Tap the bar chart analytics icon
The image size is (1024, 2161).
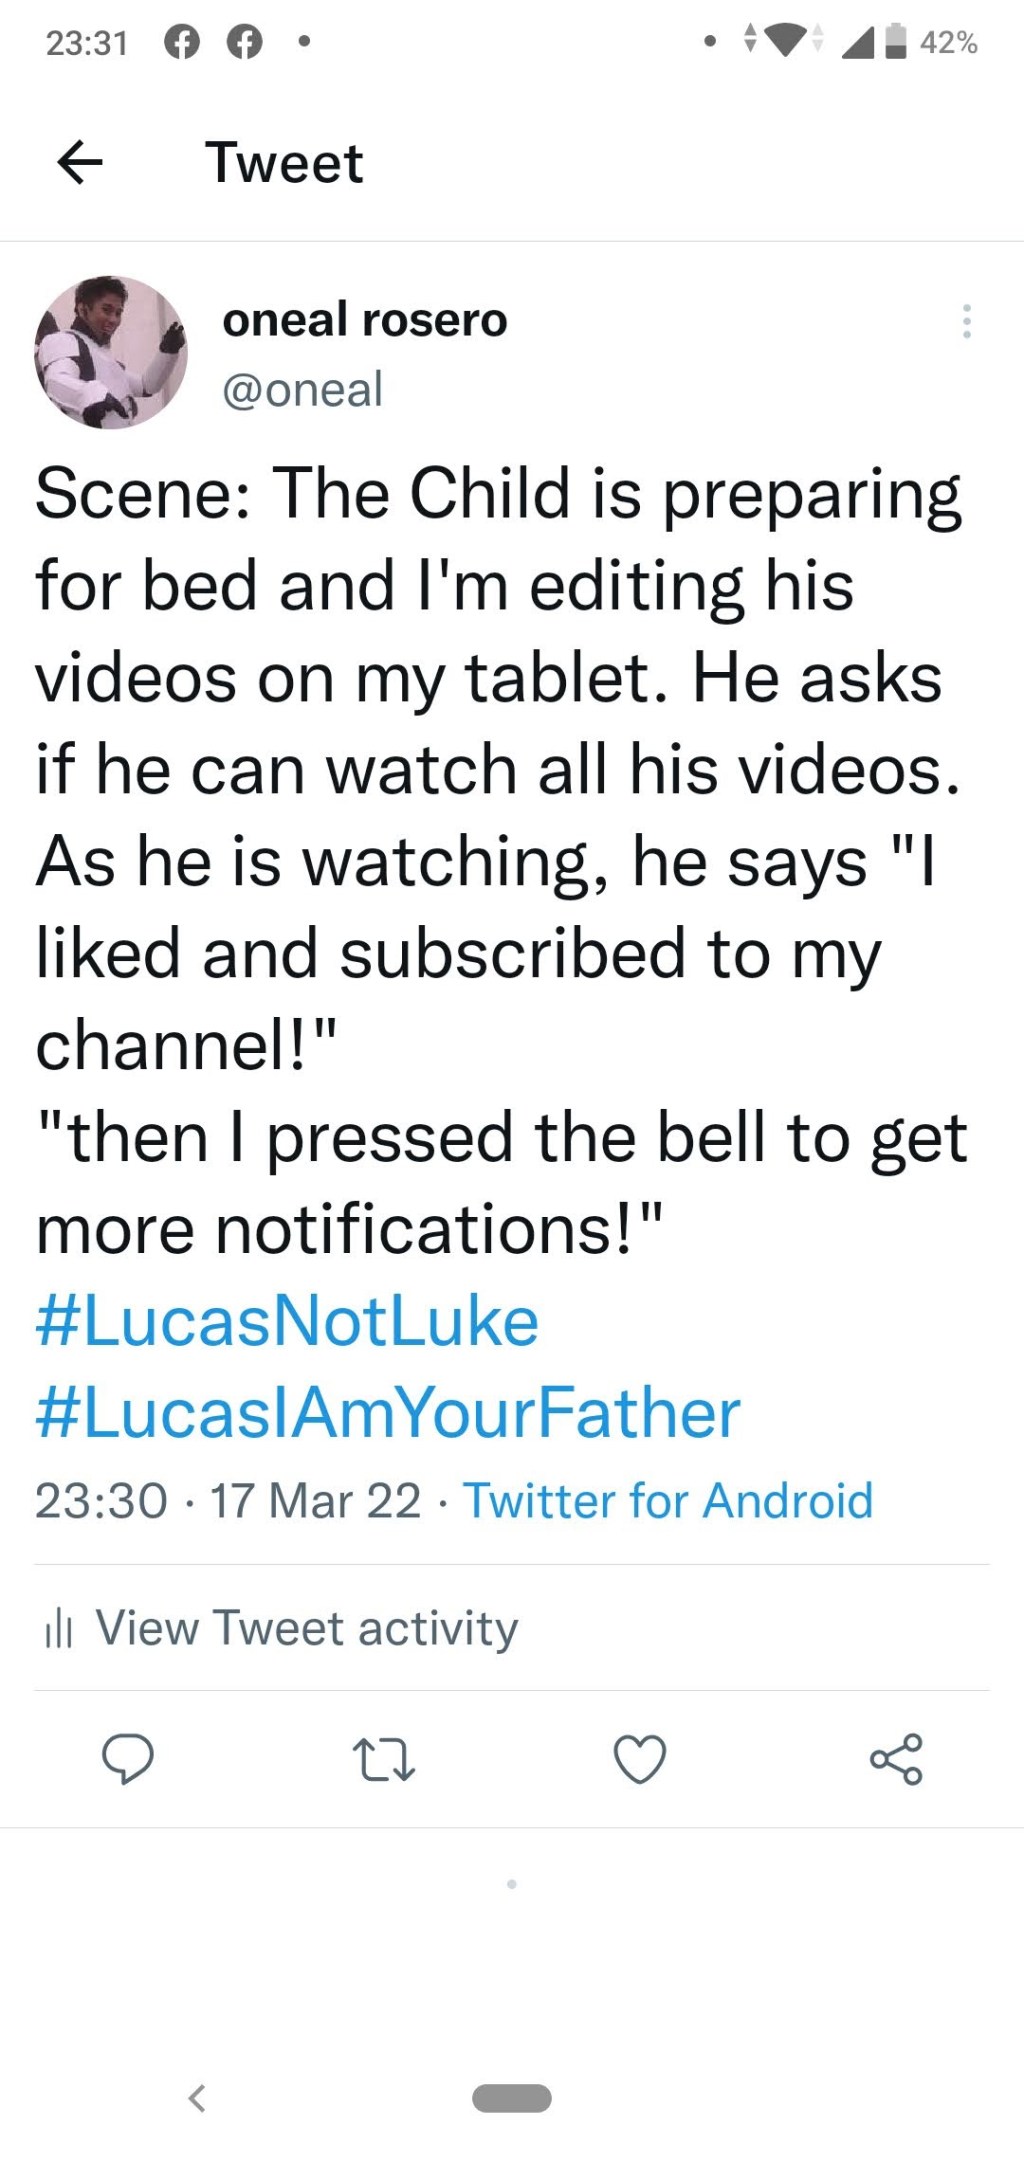59,1629
